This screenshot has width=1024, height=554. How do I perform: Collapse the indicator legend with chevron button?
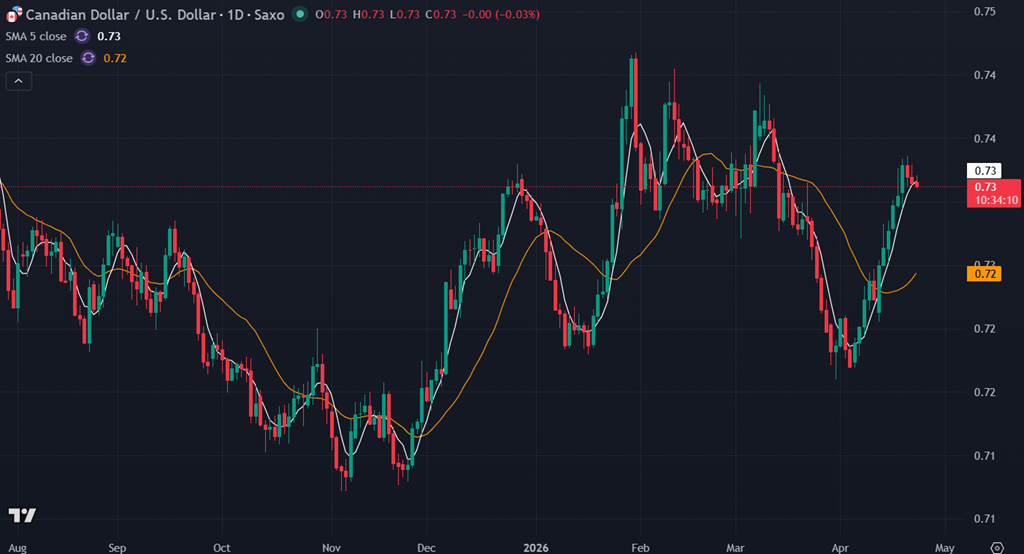pyautogui.click(x=19, y=82)
